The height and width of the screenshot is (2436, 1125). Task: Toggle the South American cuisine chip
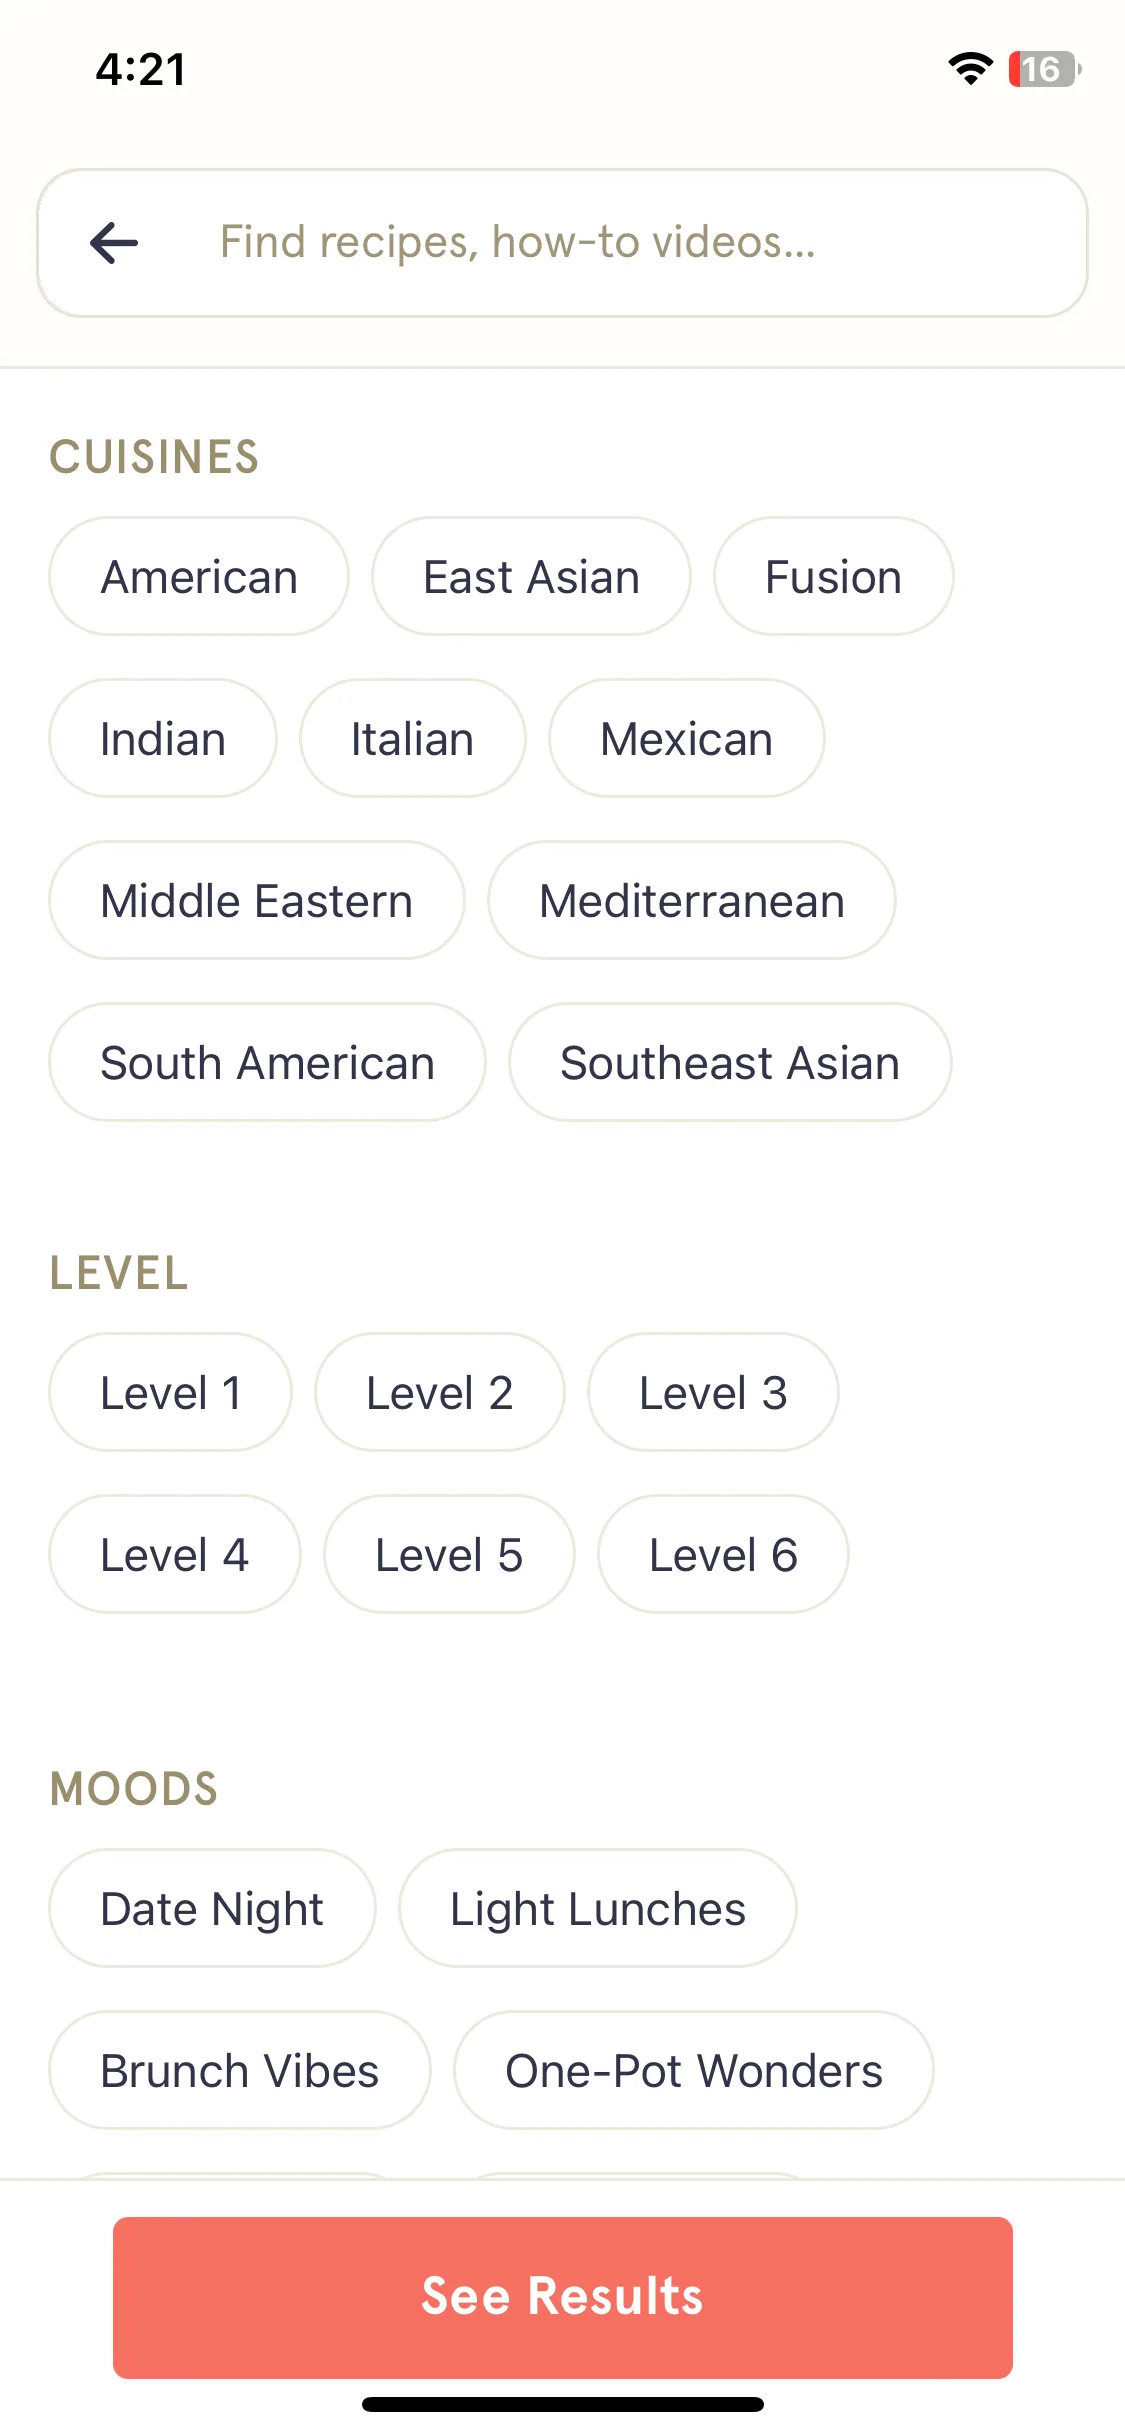pos(267,1063)
